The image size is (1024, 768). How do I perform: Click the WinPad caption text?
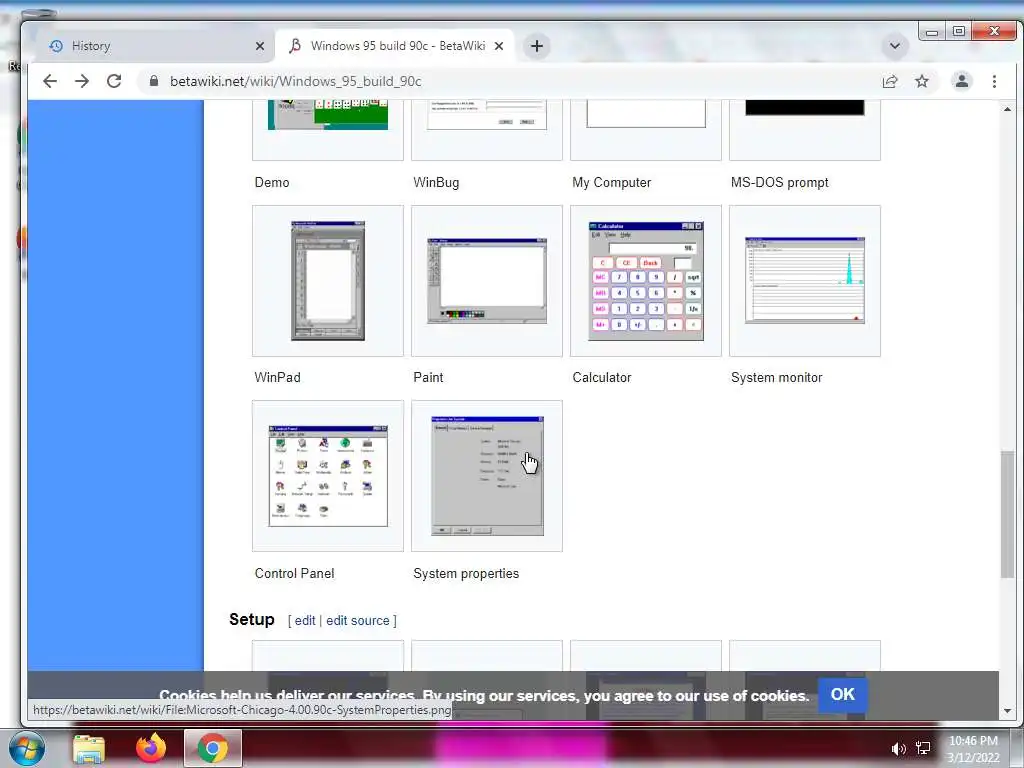click(278, 377)
